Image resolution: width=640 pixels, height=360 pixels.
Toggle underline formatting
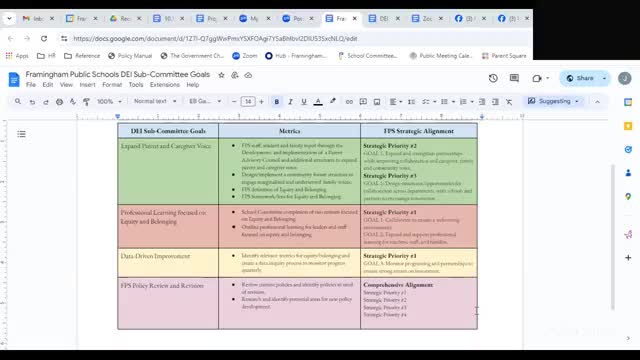304,102
